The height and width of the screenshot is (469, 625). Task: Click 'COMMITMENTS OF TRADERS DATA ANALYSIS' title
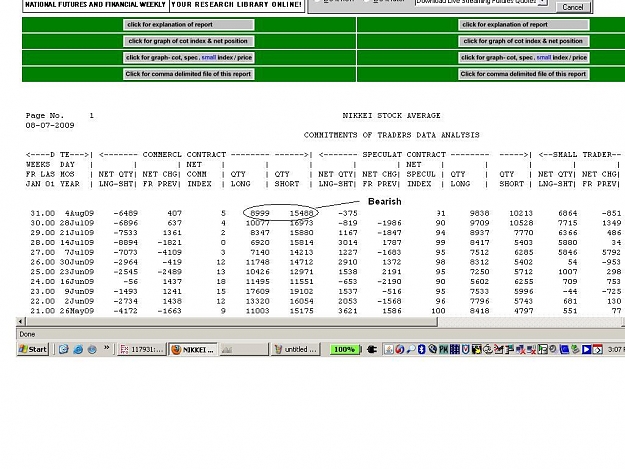[x=391, y=135]
